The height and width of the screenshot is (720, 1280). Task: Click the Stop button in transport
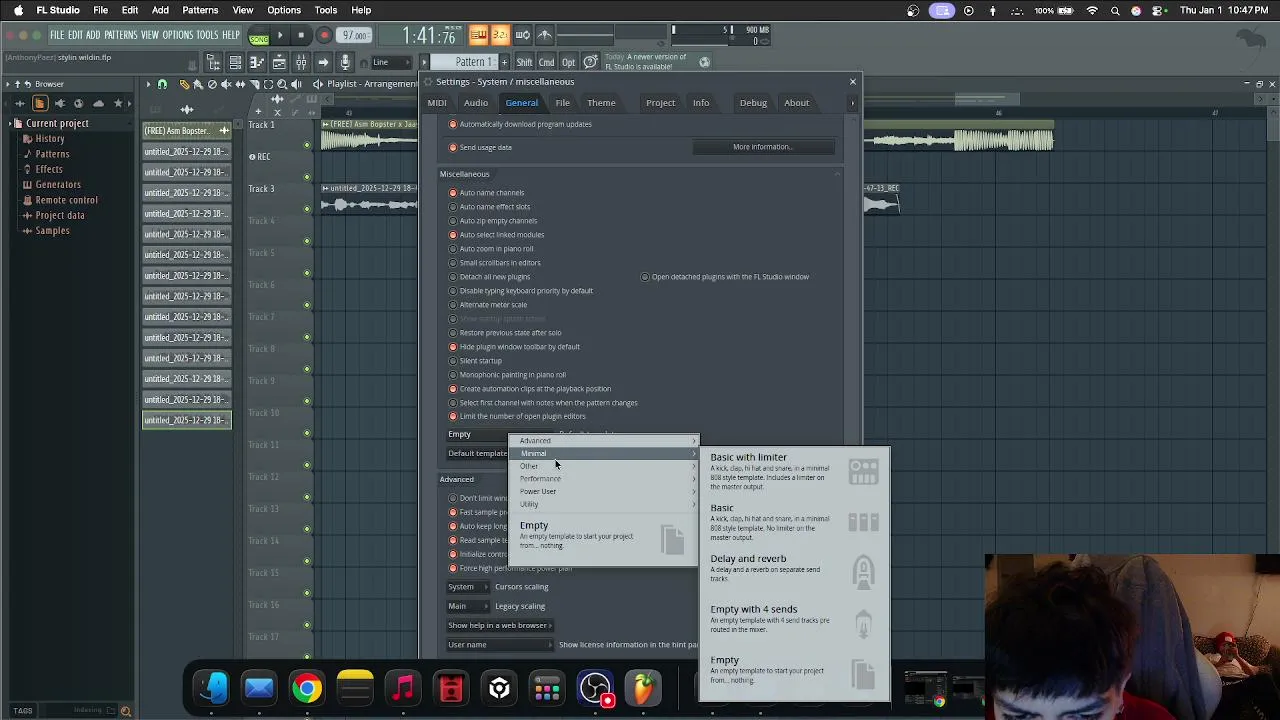click(x=301, y=35)
